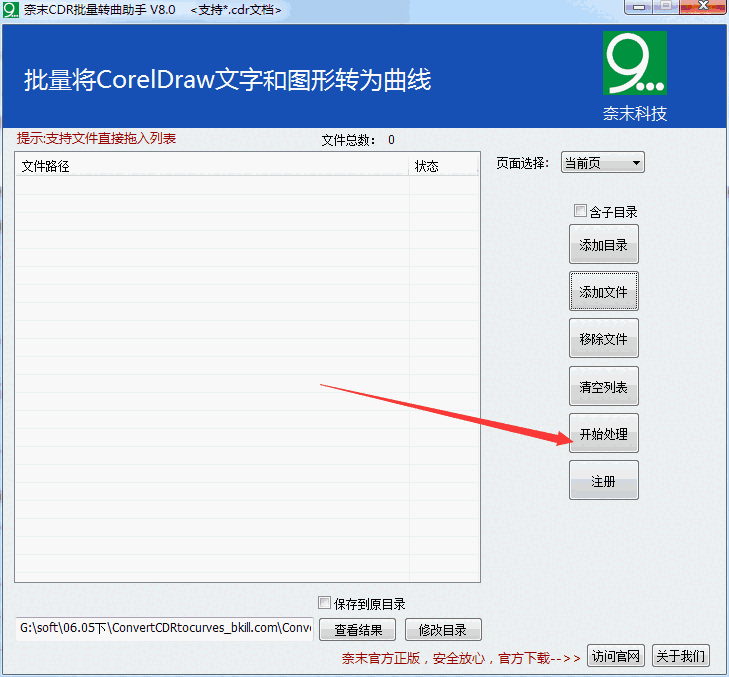Click the output path text field
This screenshot has height=677, width=729.
[165, 629]
